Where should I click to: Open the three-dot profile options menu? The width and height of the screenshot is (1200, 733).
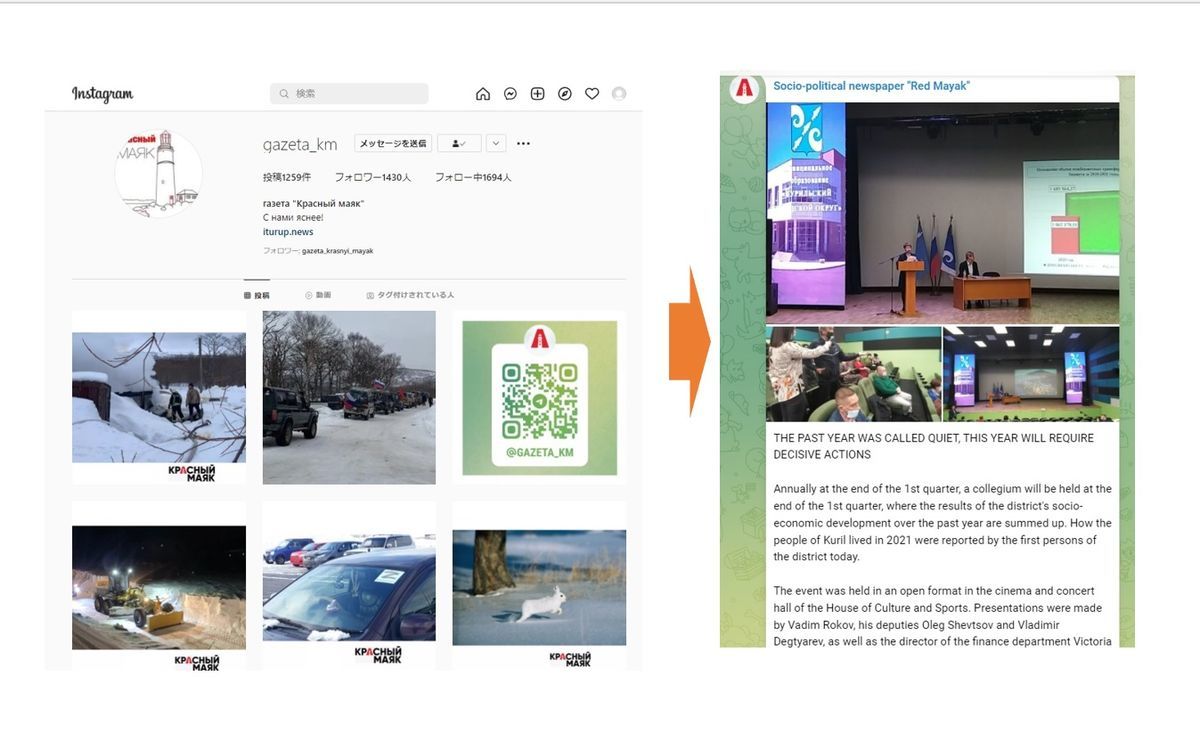click(523, 144)
